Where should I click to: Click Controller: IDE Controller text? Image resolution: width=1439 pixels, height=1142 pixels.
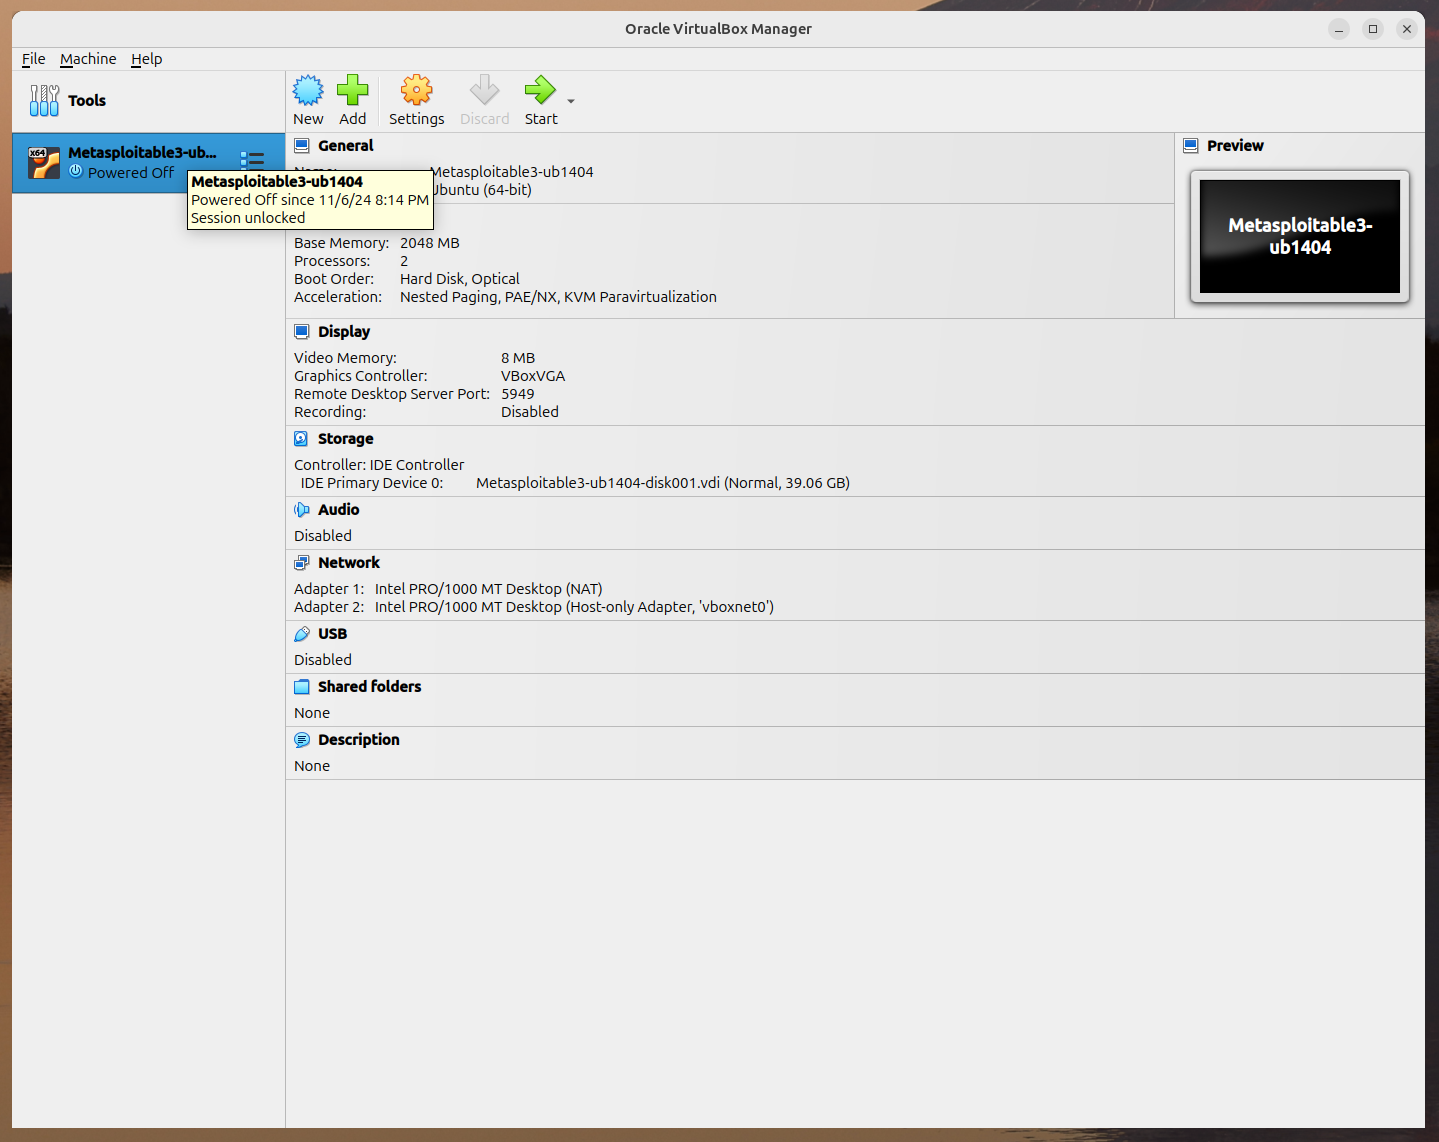click(379, 464)
